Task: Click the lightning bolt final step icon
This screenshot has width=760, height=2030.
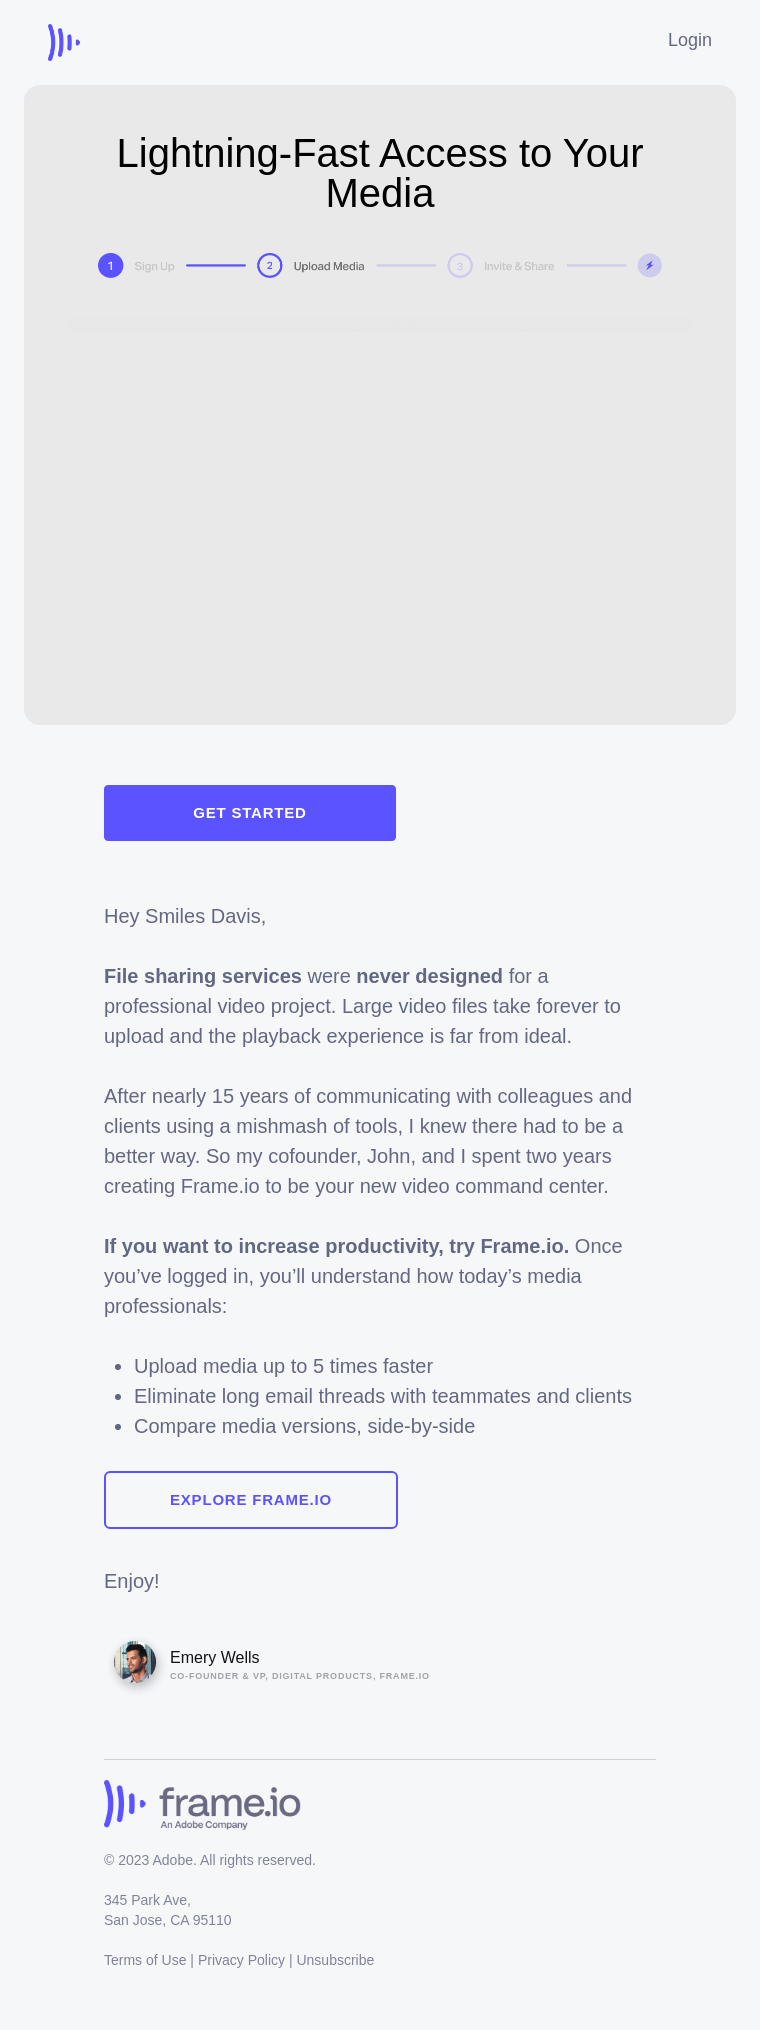Action: coord(650,266)
